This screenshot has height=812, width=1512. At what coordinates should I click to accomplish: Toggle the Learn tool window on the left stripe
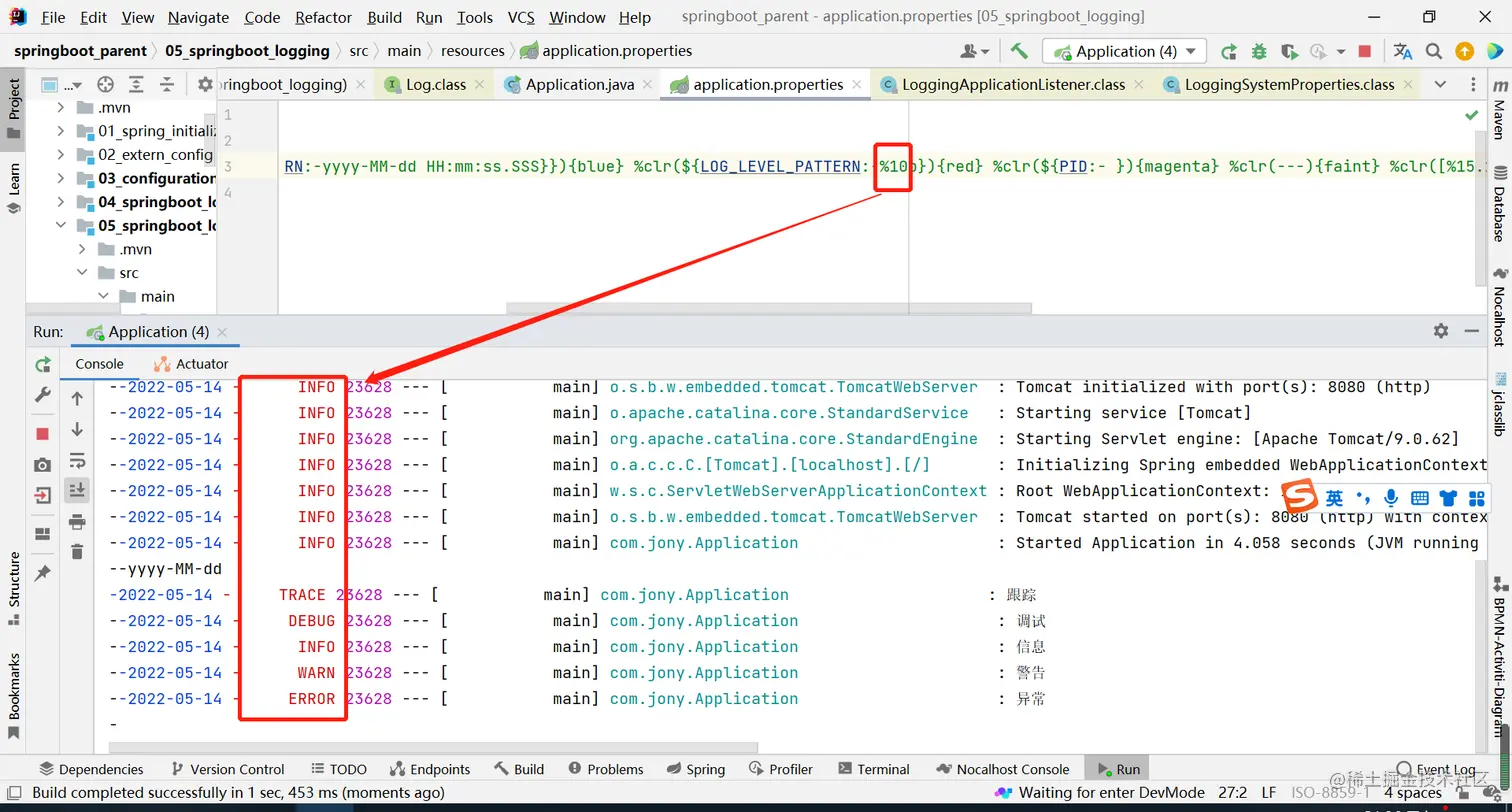[x=13, y=188]
